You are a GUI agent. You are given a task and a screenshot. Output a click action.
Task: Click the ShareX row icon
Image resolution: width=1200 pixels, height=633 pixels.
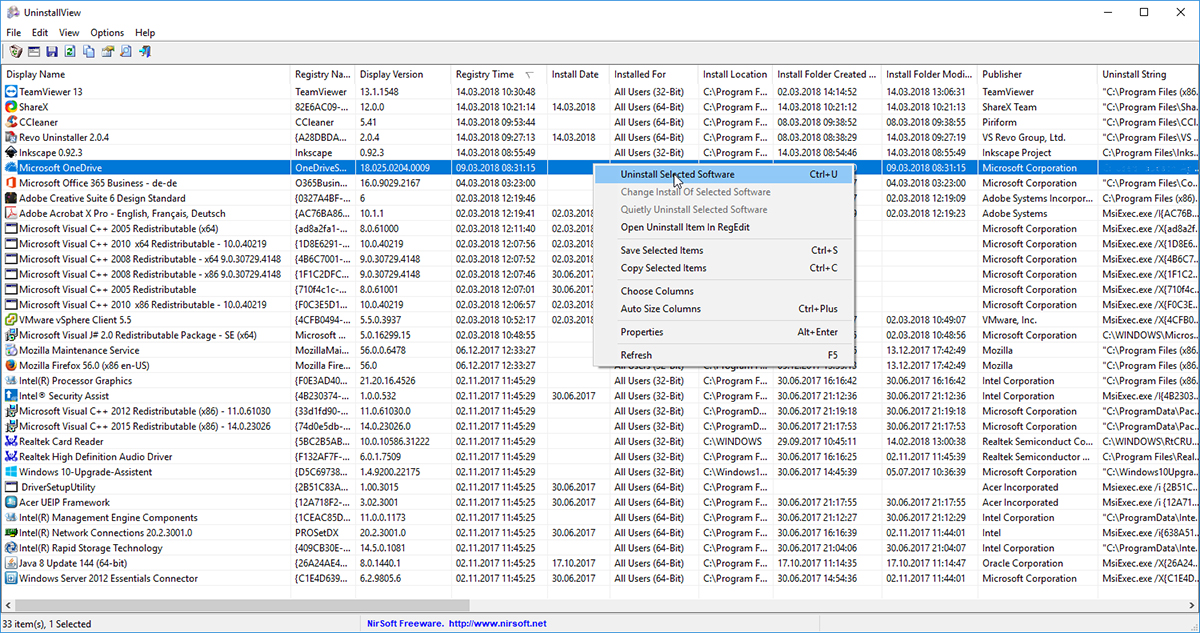11,106
